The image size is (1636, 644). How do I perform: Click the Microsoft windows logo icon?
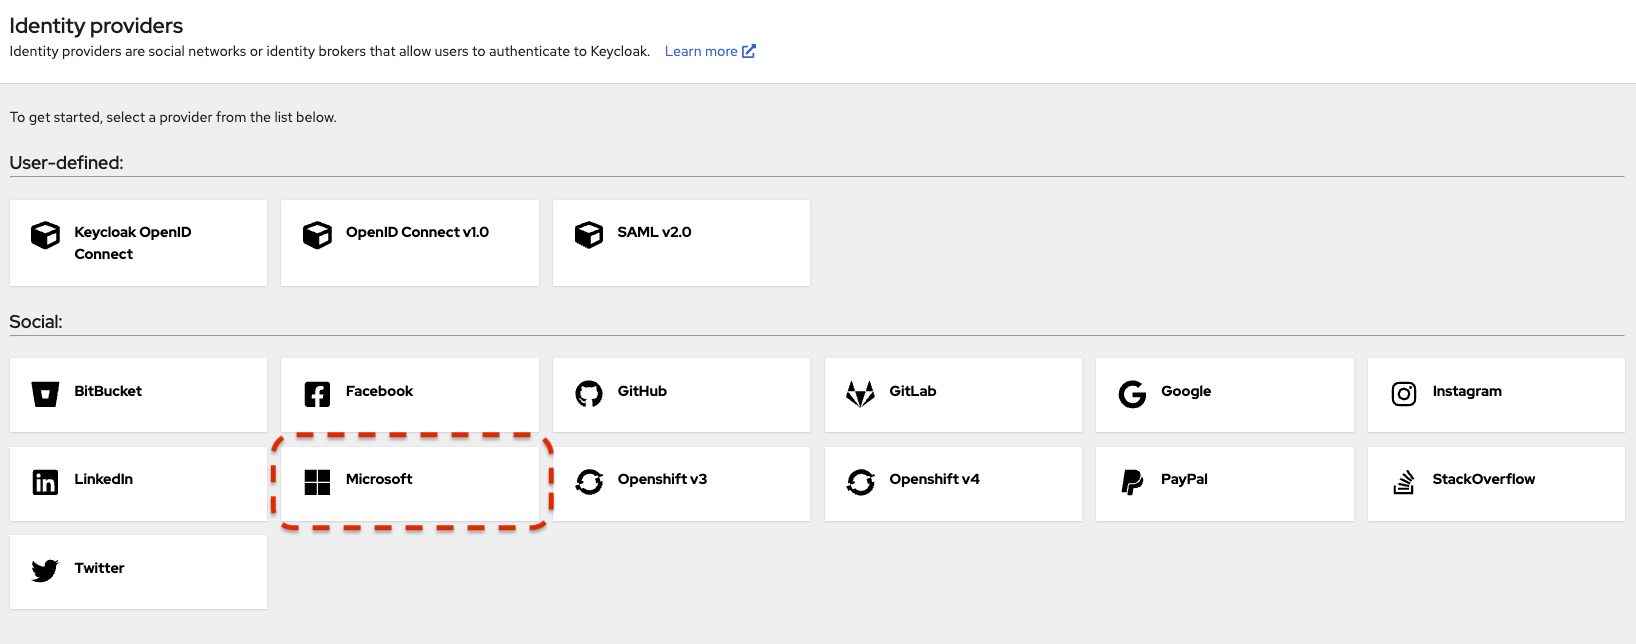coord(317,482)
